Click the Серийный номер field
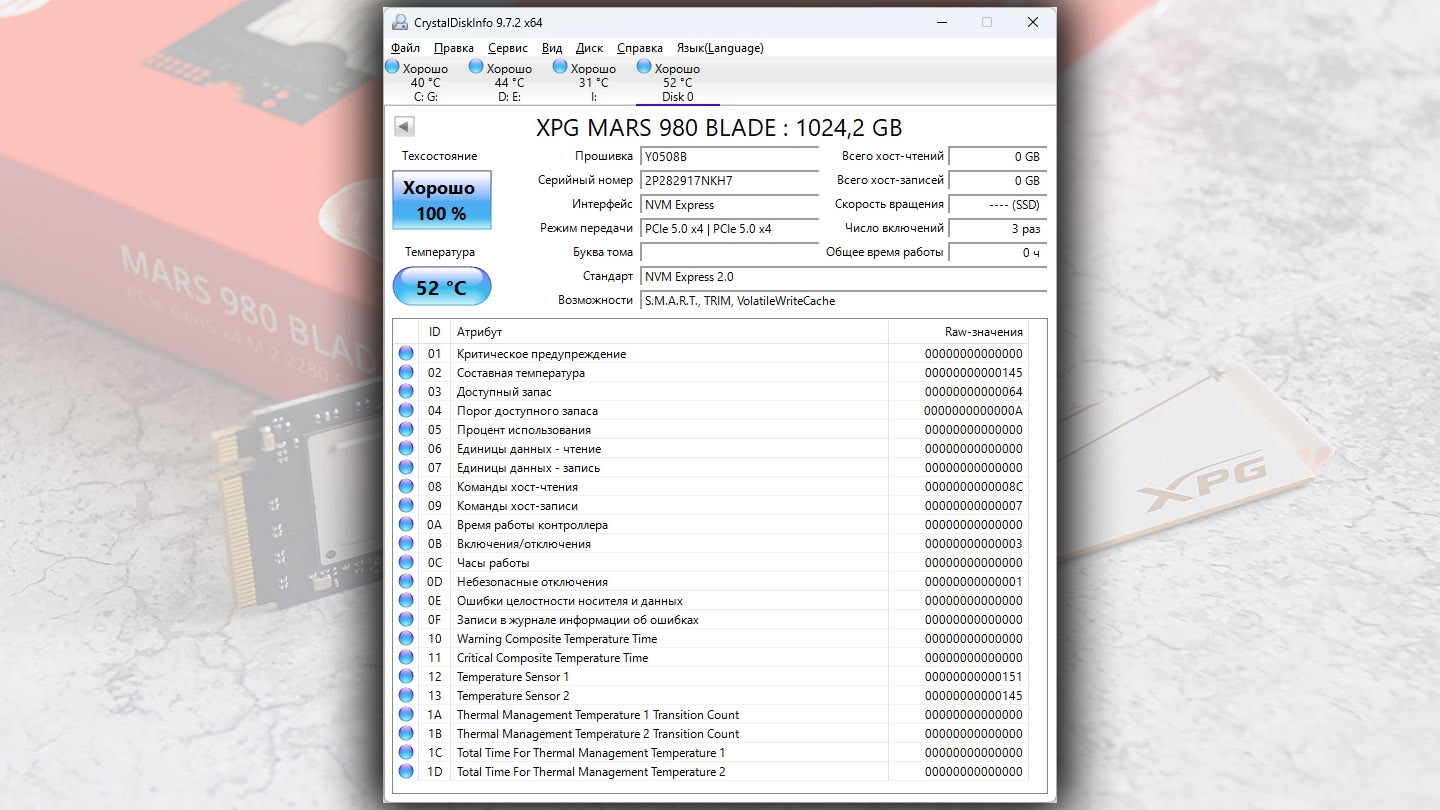 coord(729,181)
